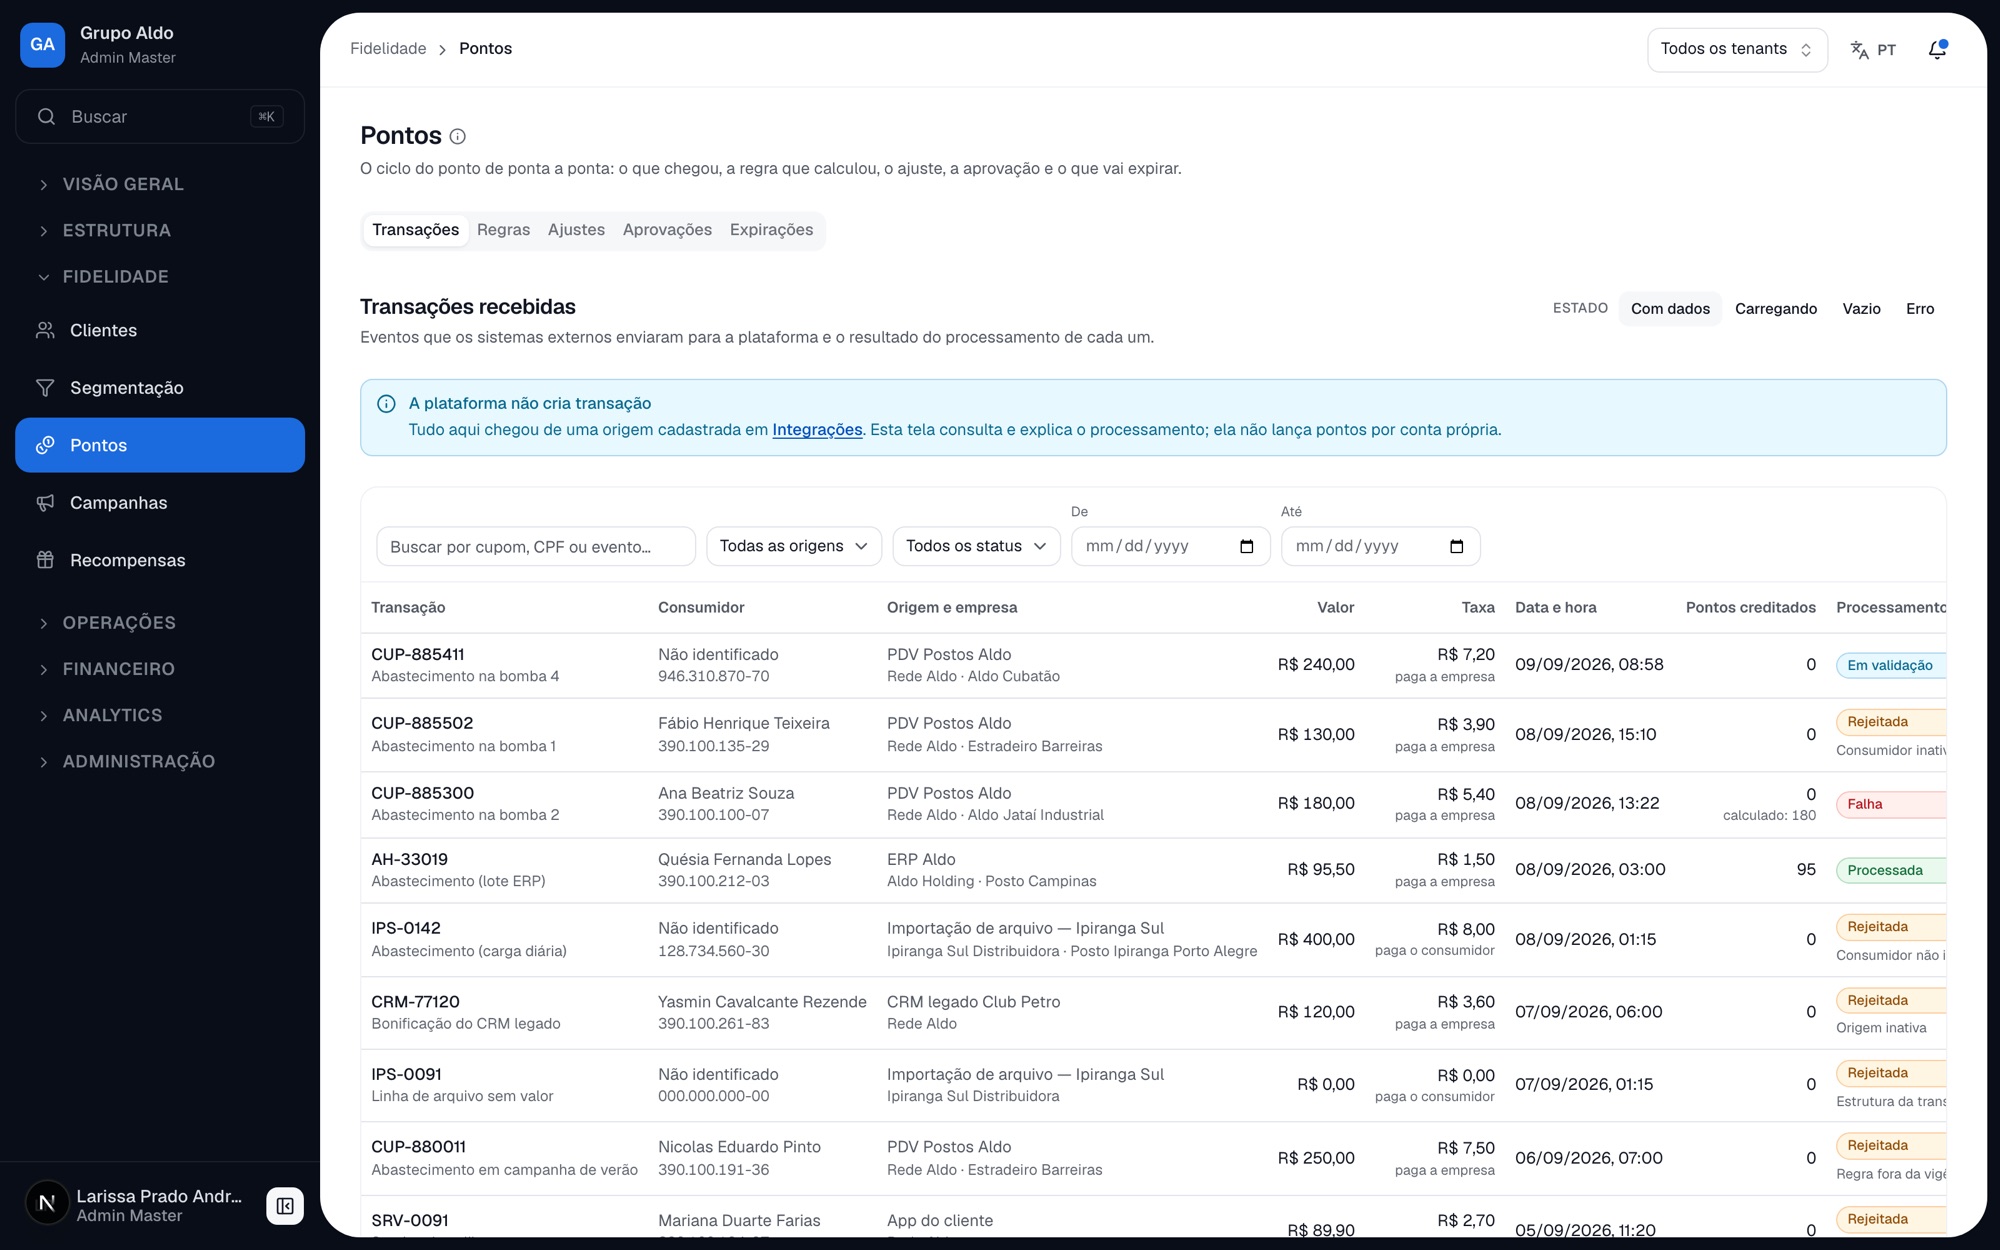This screenshot has width=2000, height=1250.
Task: Click the GA Grupo Aldo logo
Action: click(42, 45)
